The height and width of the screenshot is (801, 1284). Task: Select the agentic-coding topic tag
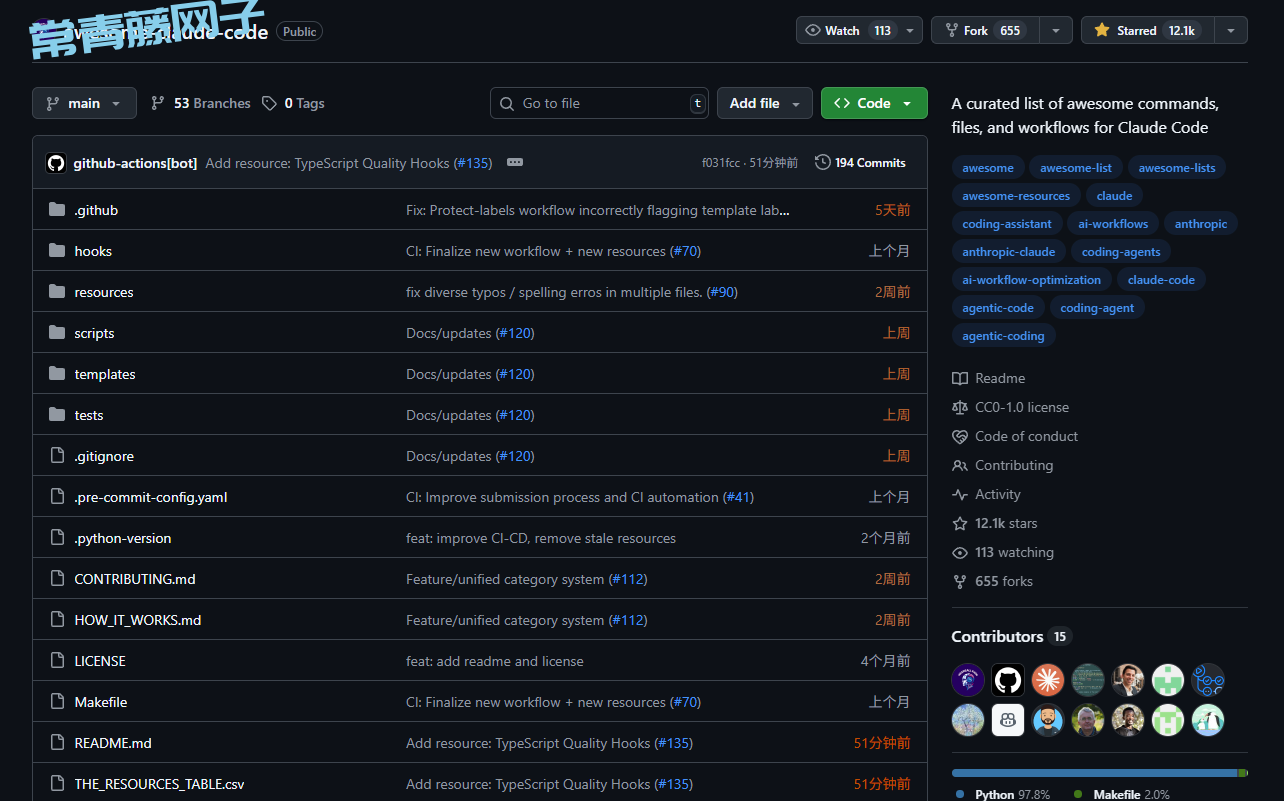point(1003,336)
